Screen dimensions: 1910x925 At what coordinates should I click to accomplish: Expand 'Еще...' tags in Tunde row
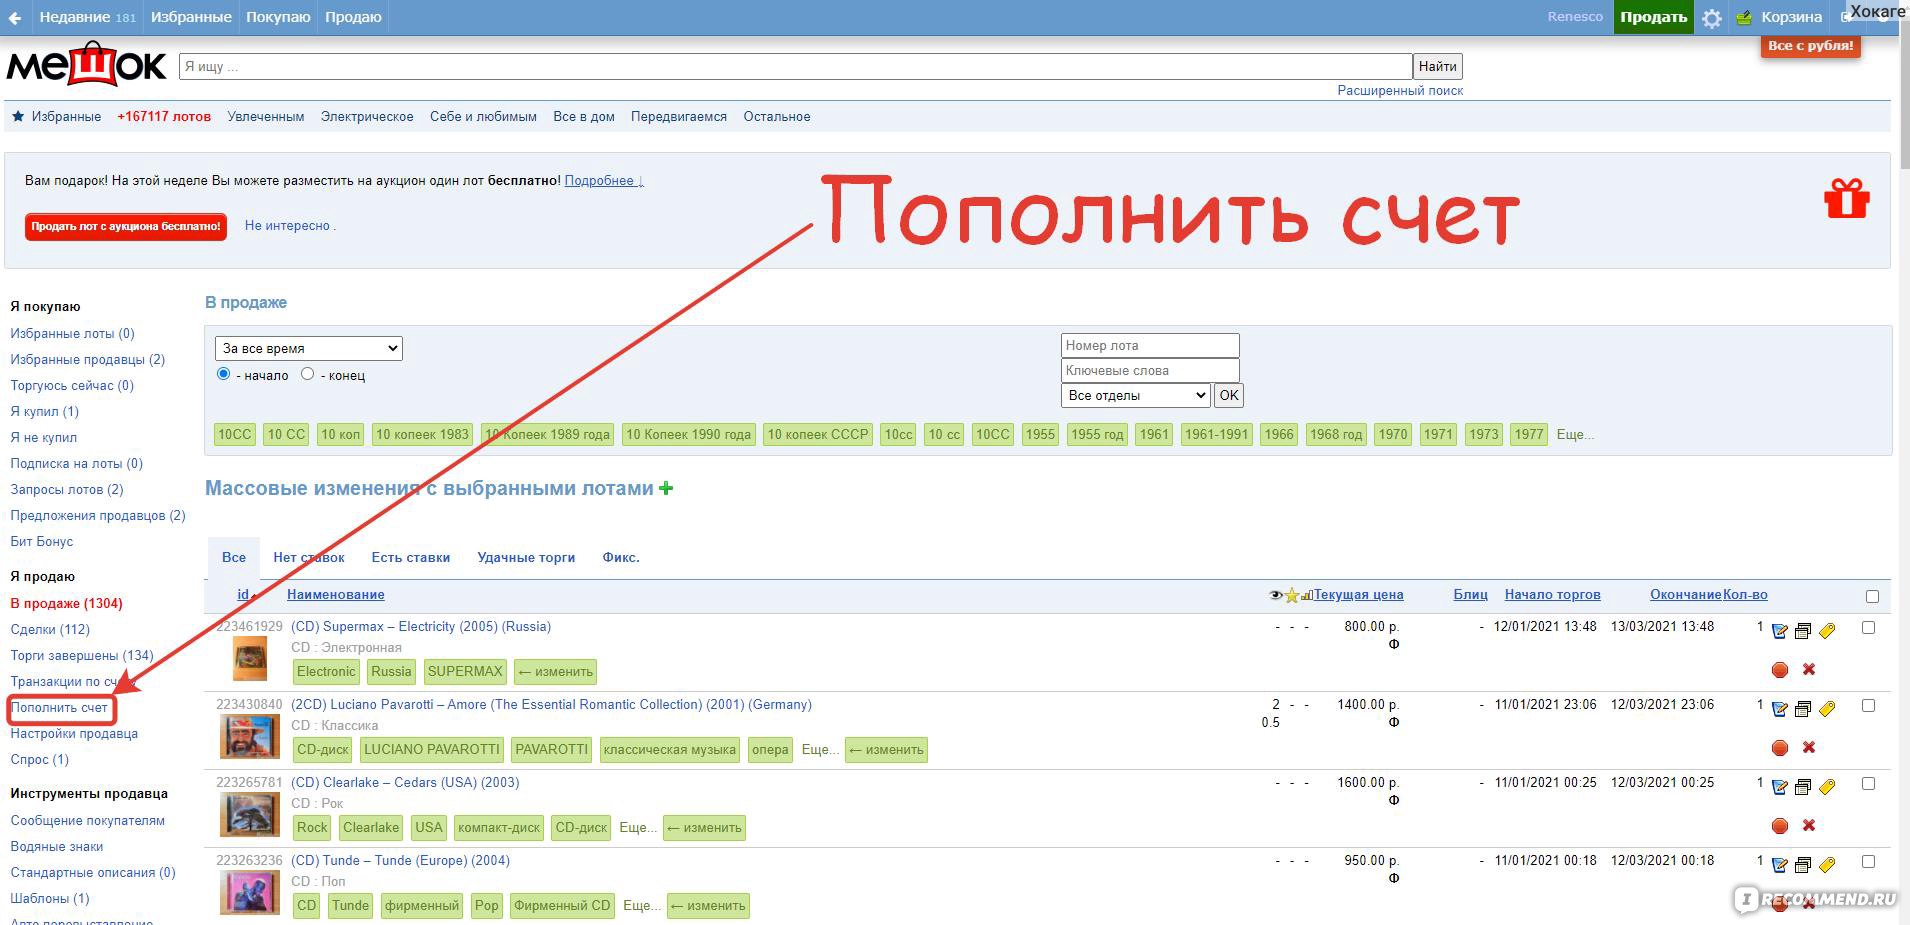[641, 905]
